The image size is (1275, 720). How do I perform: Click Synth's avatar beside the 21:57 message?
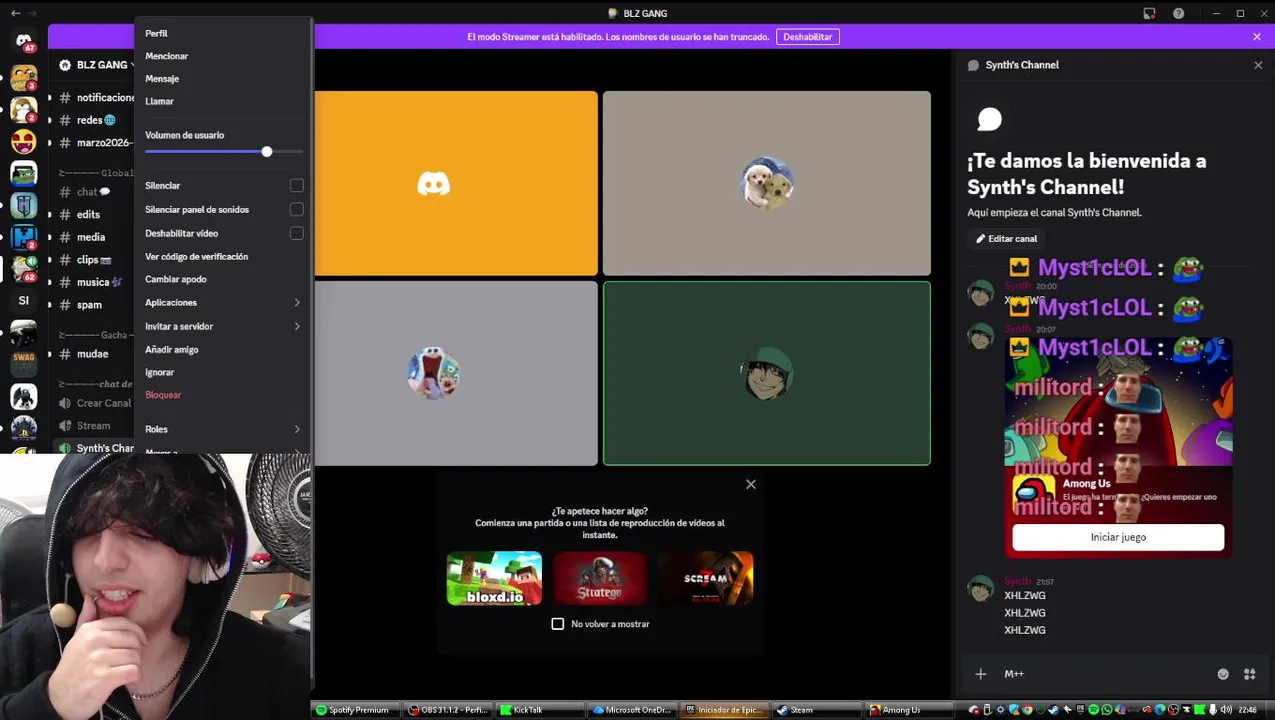pyautogui.click(x=980, y=589)
